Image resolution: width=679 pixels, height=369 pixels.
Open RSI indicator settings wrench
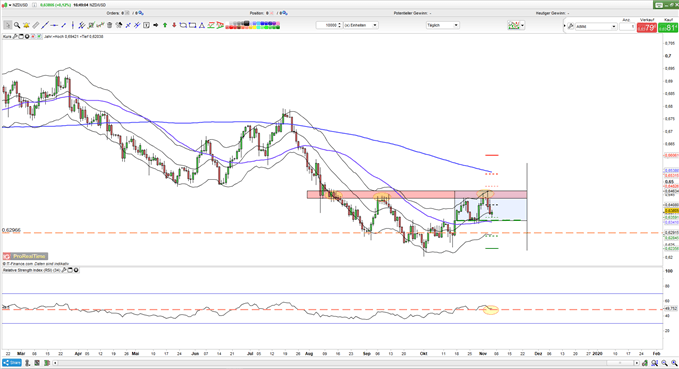64,270
